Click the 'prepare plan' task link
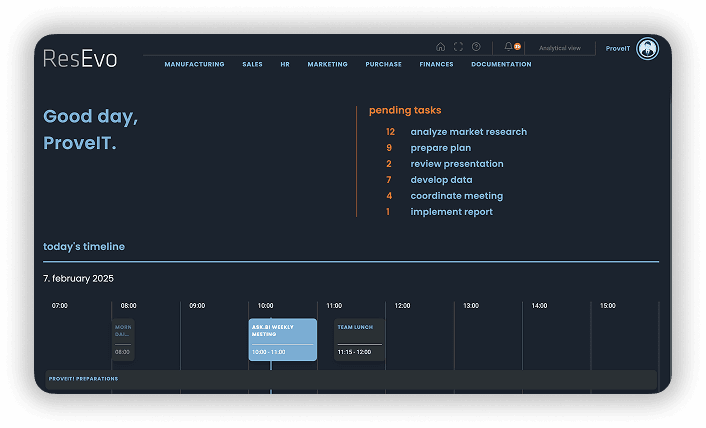706x428 pixels. [440, 148]
